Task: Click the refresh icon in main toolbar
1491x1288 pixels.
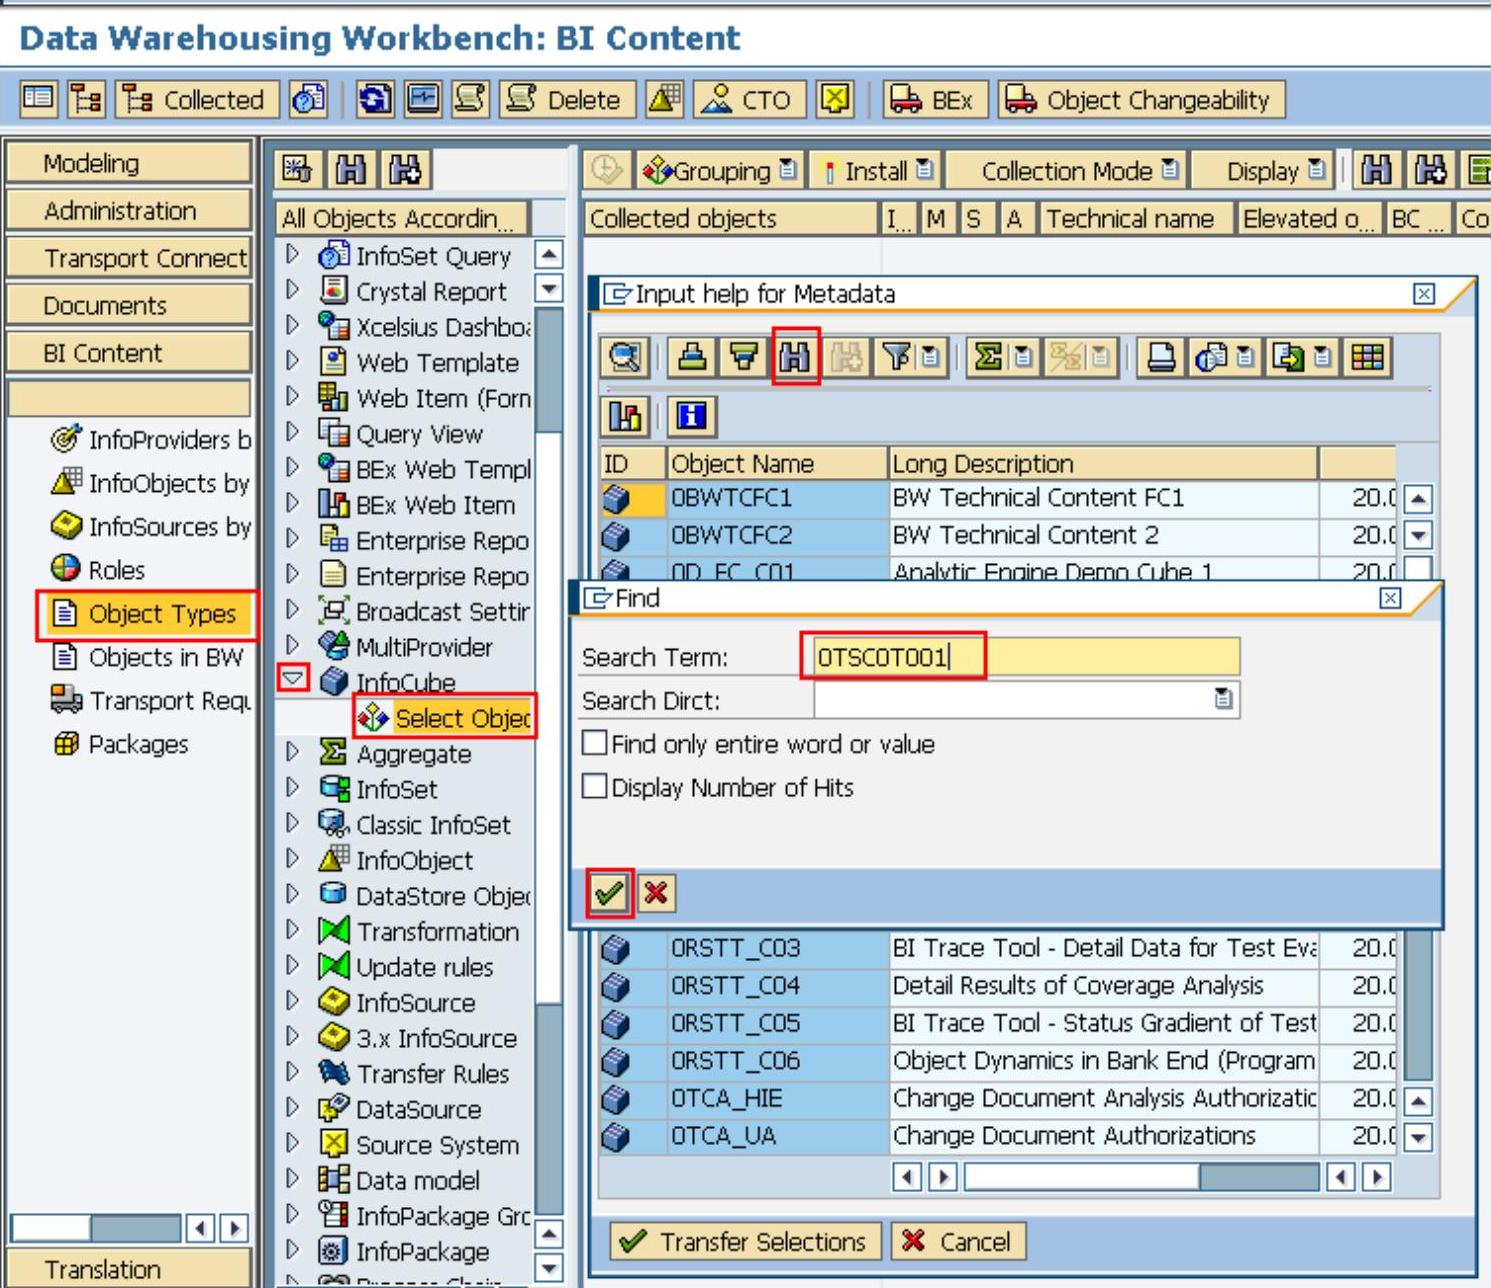Action: pyautogui.click(x=375, y=99)
